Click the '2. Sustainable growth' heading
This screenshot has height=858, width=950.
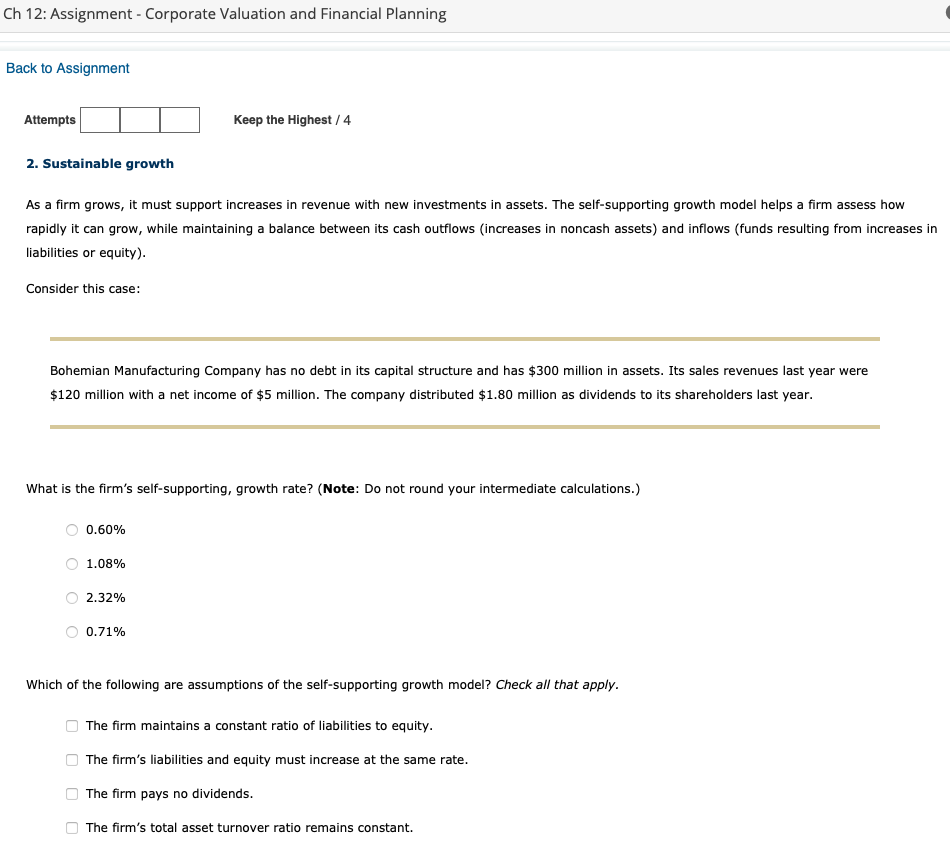[x=100, y=163]
